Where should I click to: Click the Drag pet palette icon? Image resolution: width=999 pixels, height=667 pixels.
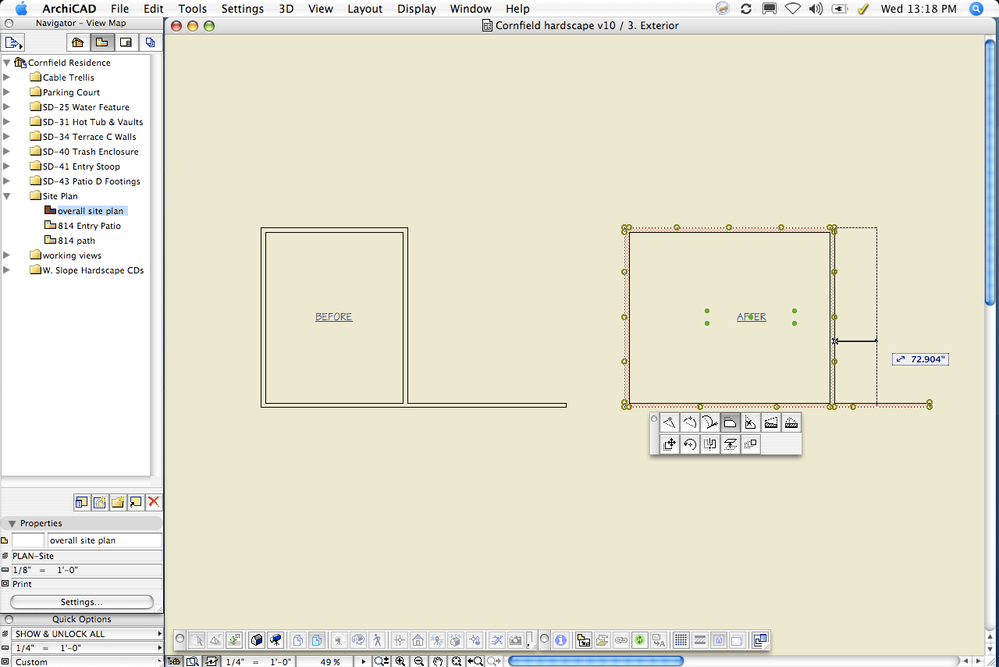point(669,444)
